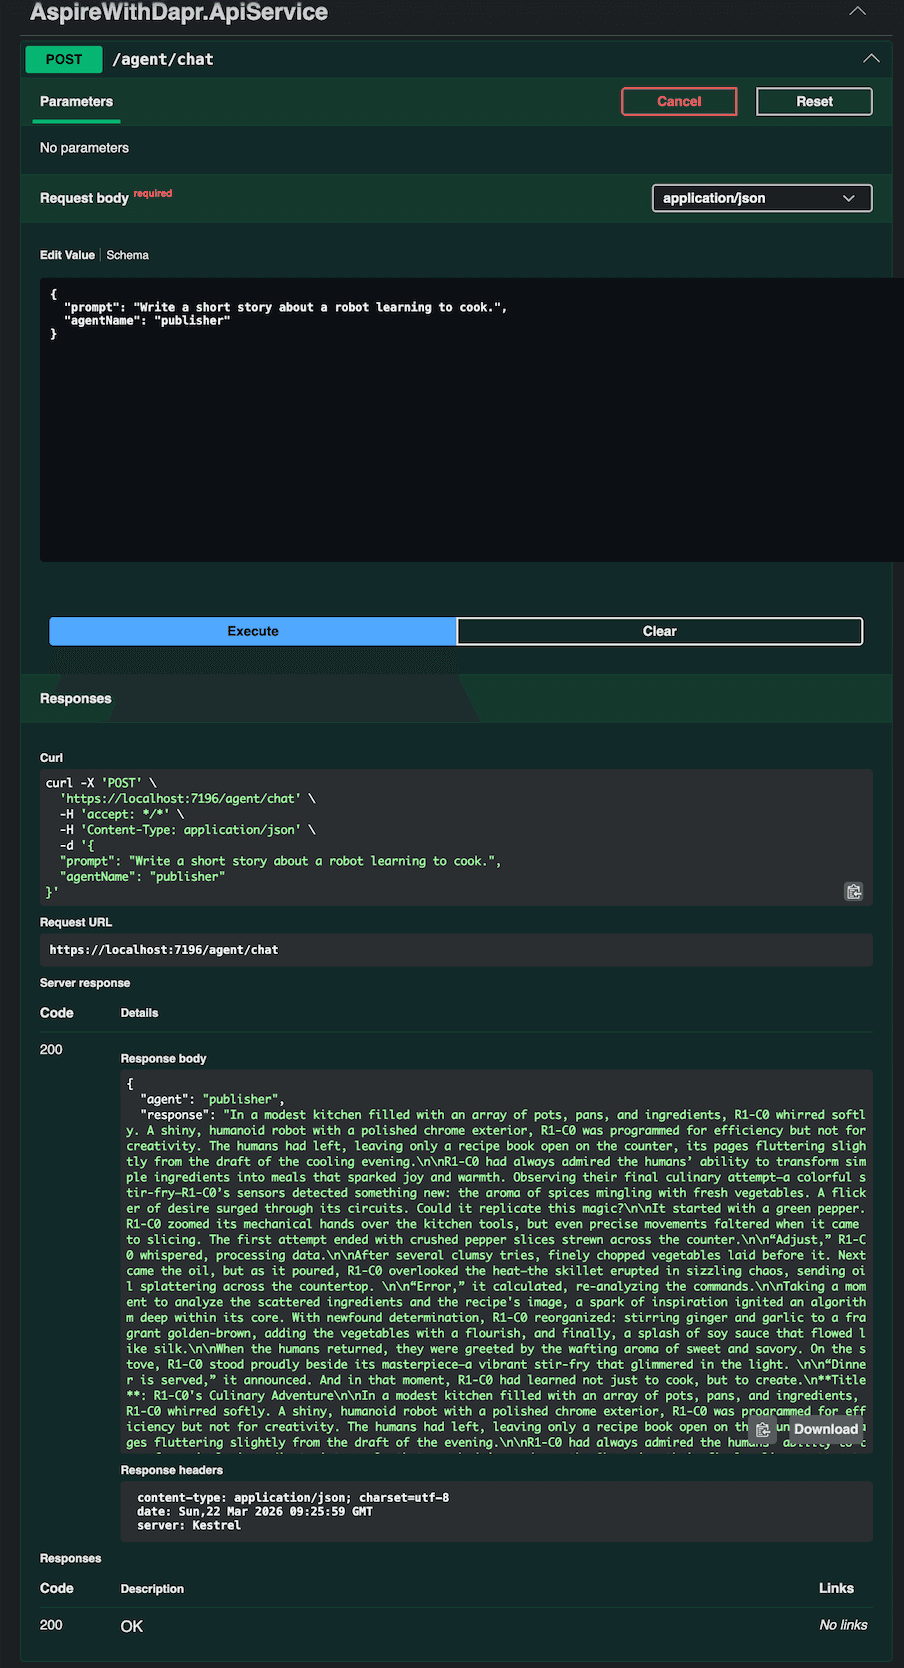
Task: Click the Reset button
Action: click(814, 101)
